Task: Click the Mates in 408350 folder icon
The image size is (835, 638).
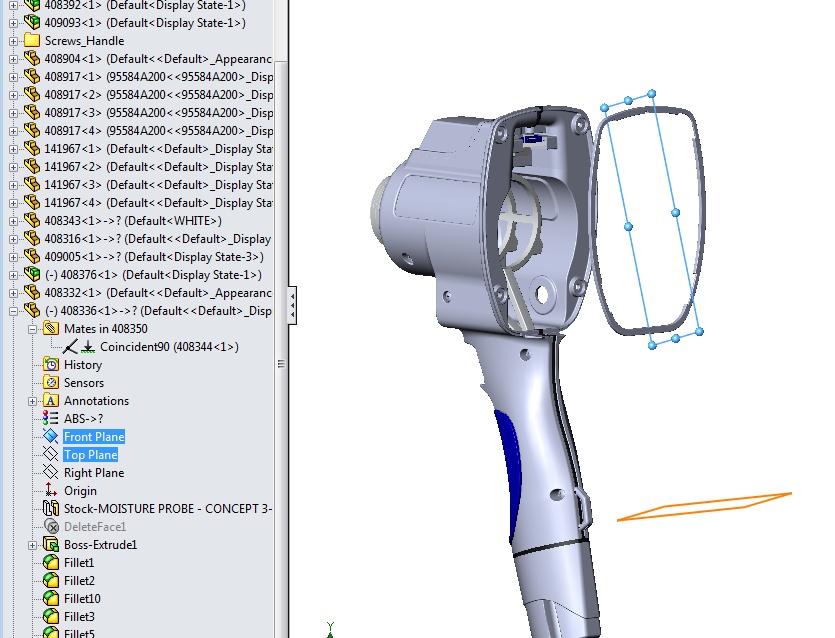Action: 51,329
